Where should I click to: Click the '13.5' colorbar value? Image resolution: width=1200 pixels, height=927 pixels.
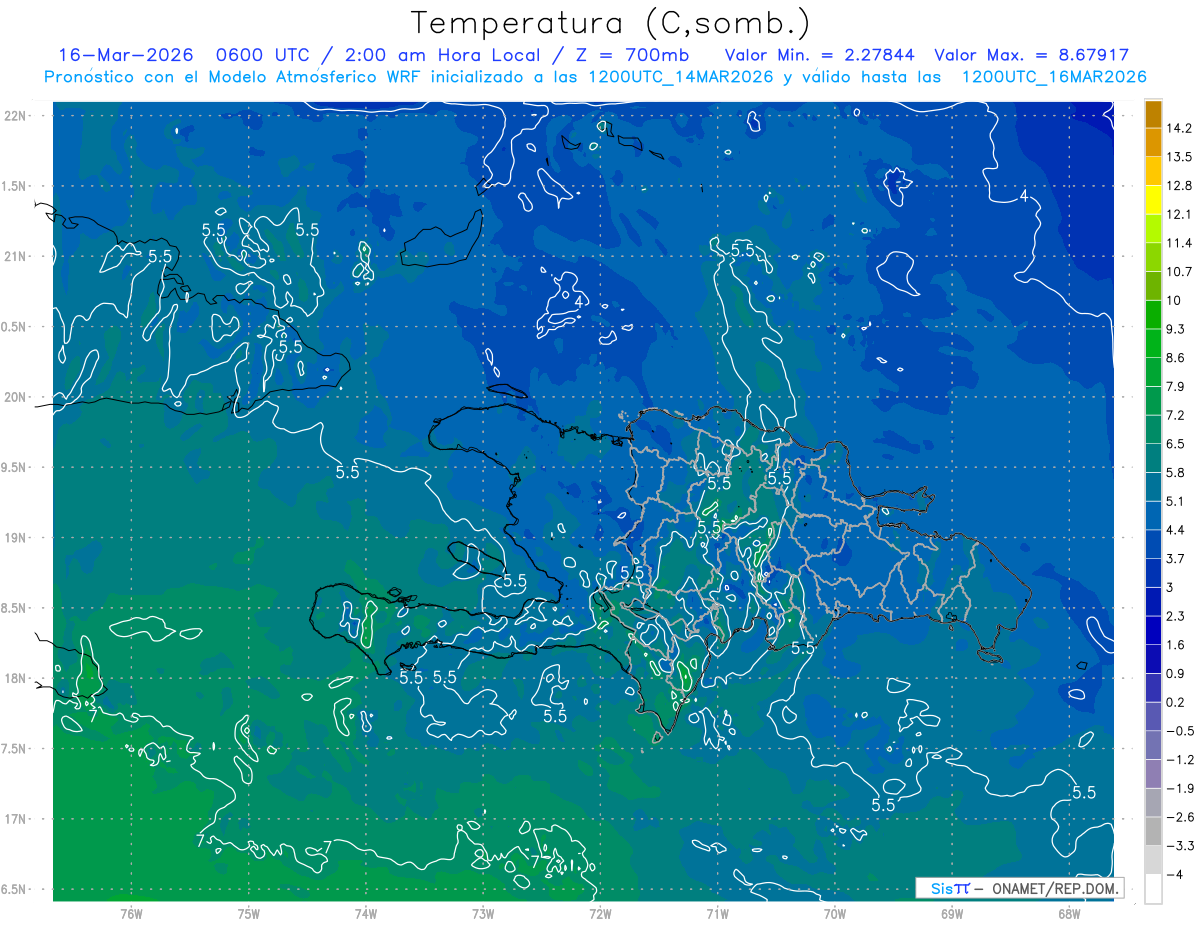1179,158
